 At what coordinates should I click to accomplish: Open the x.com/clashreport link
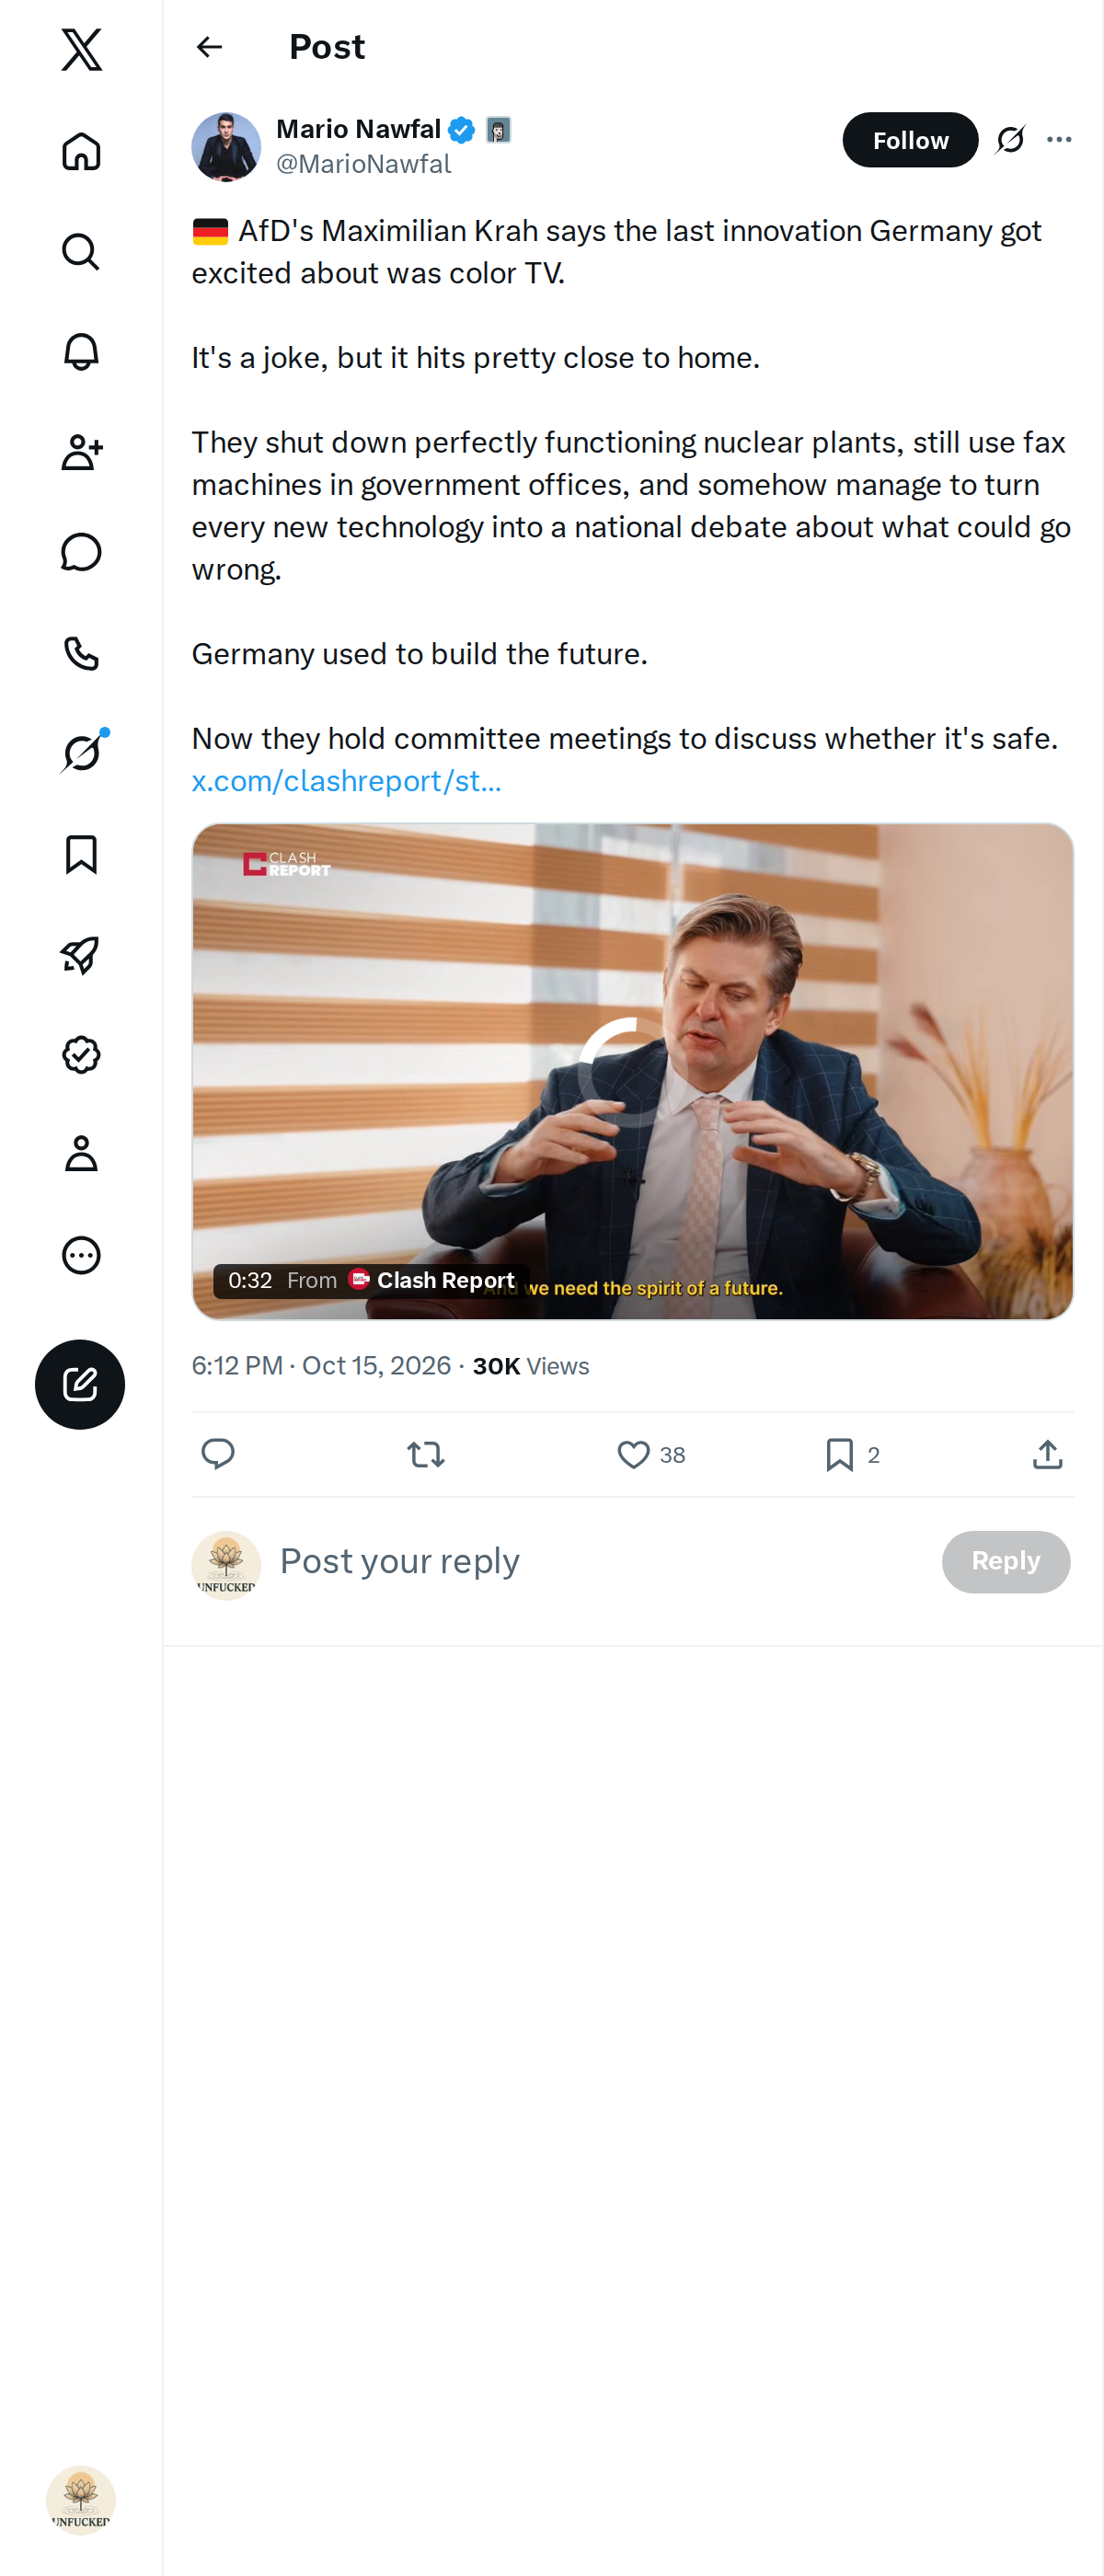tap(346, 781)
